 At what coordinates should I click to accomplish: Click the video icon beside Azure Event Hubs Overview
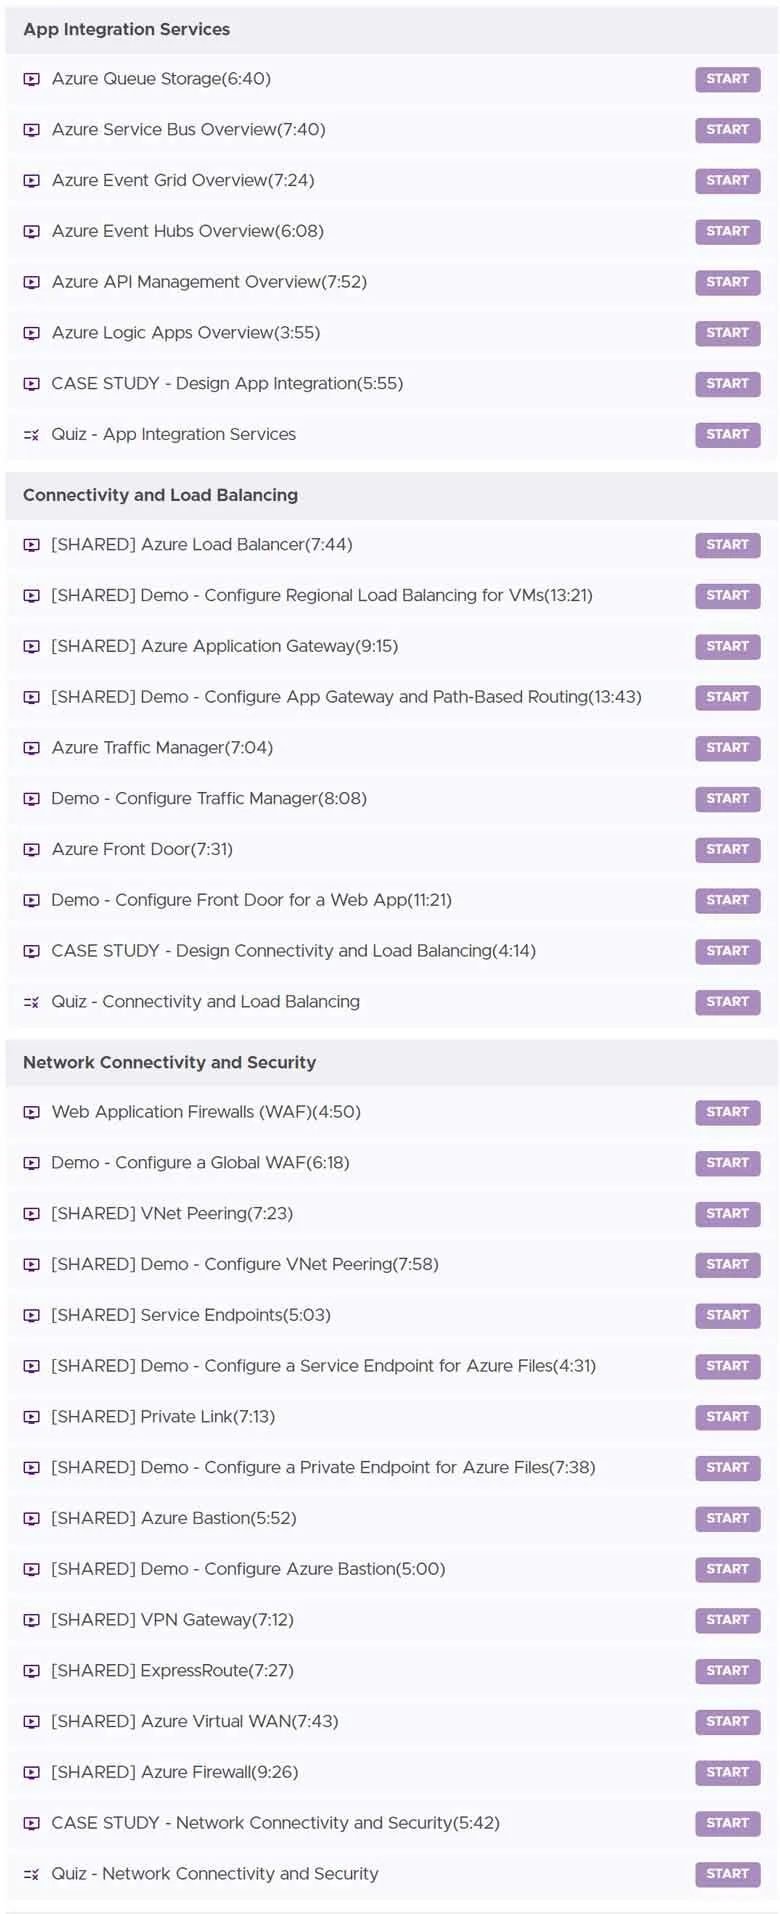click(x=32, y=232)
